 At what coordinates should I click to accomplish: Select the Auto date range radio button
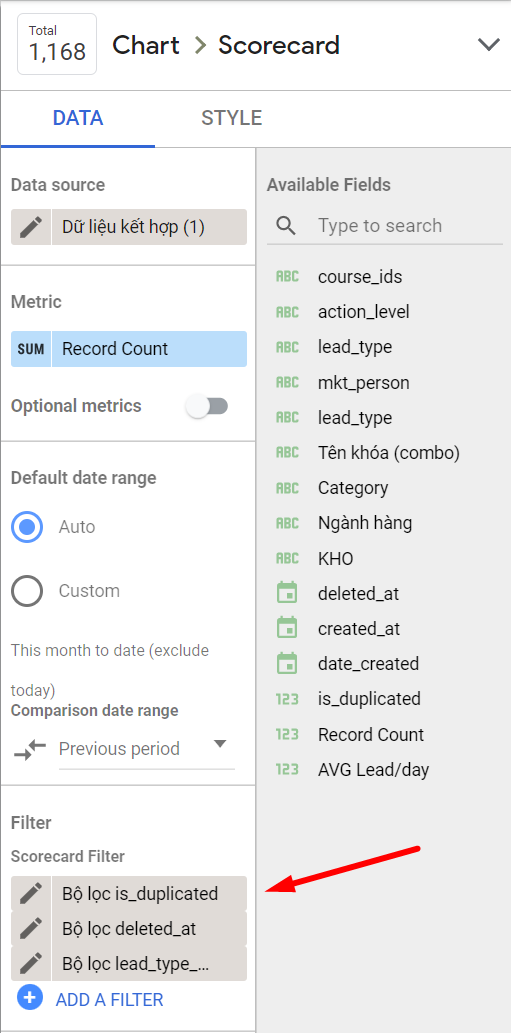point(27,527)
